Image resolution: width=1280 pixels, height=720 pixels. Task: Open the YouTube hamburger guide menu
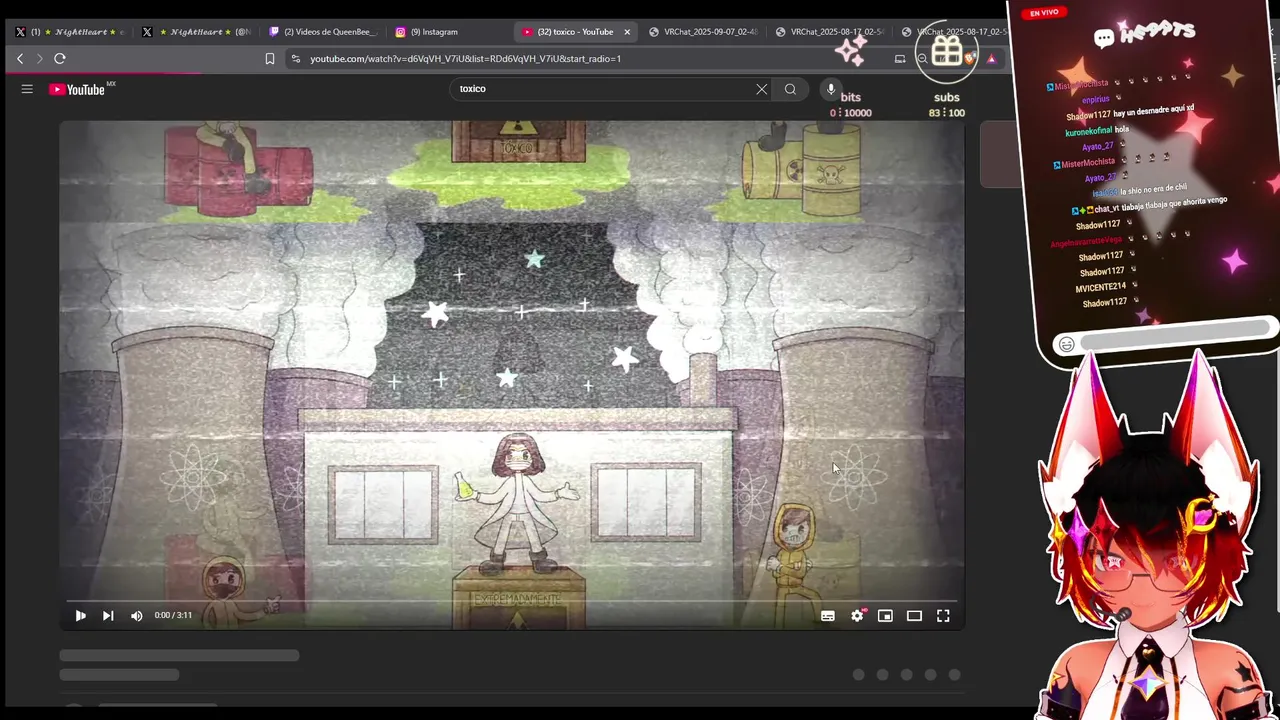tap(27, 89)
